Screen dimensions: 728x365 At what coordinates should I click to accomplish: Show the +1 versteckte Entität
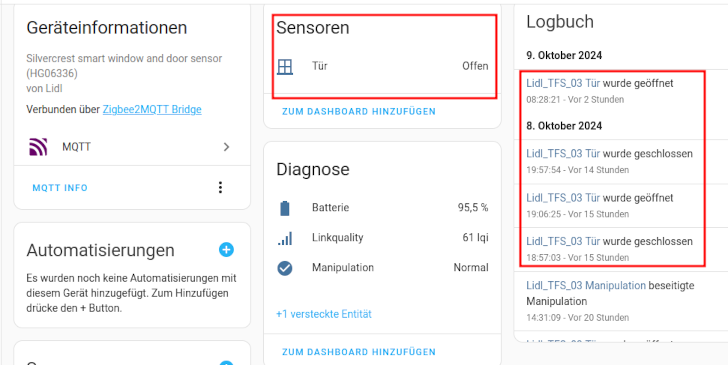point(324,314)
